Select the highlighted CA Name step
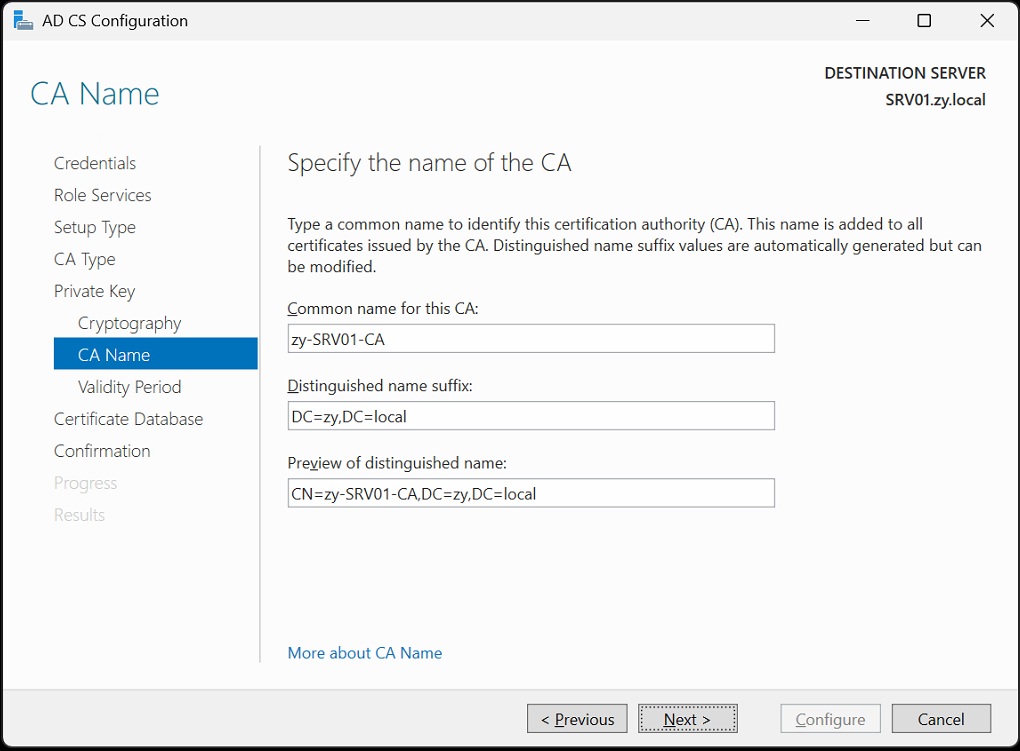 coord(155,353)
